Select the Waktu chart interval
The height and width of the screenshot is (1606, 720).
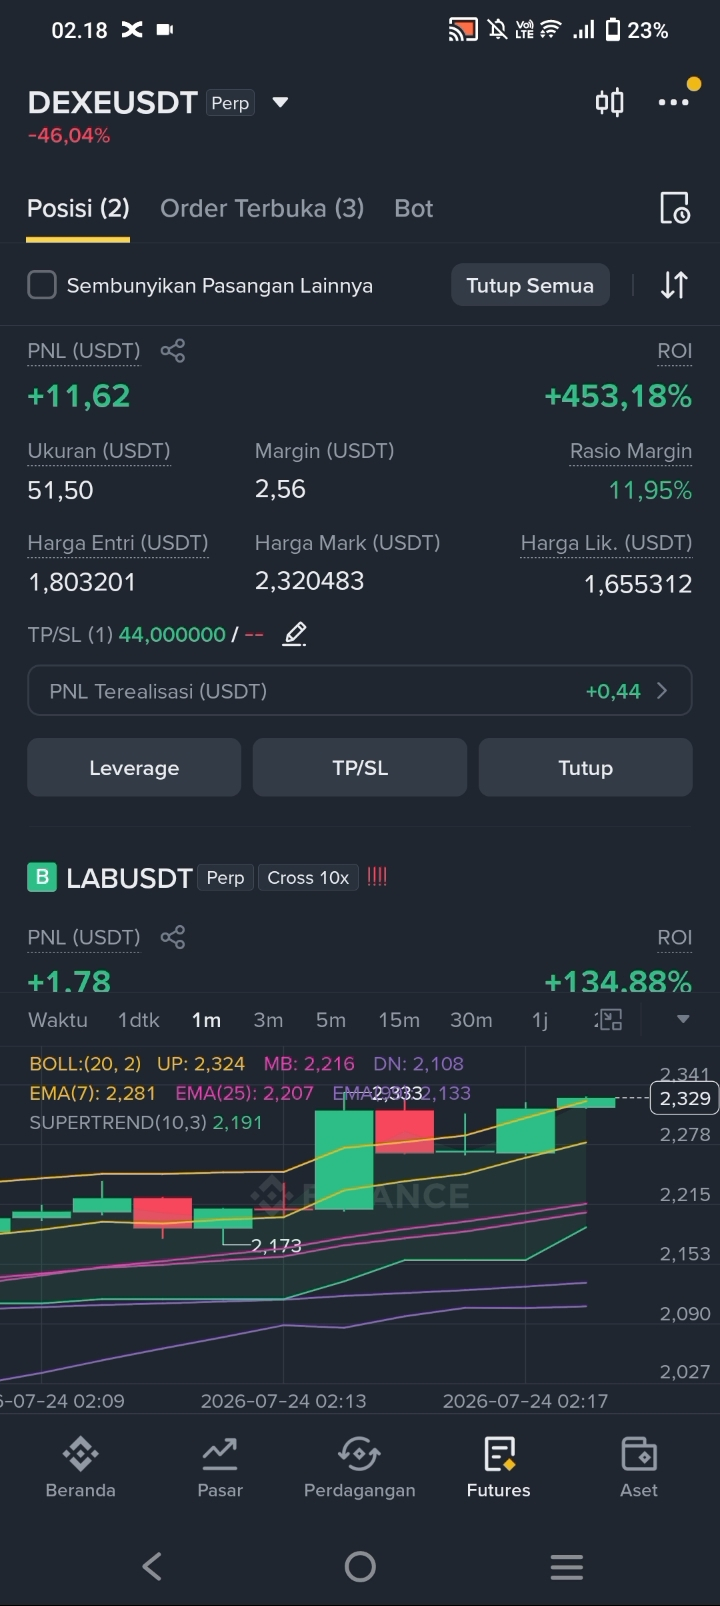pyautogui.click(x=58, y=1020)
